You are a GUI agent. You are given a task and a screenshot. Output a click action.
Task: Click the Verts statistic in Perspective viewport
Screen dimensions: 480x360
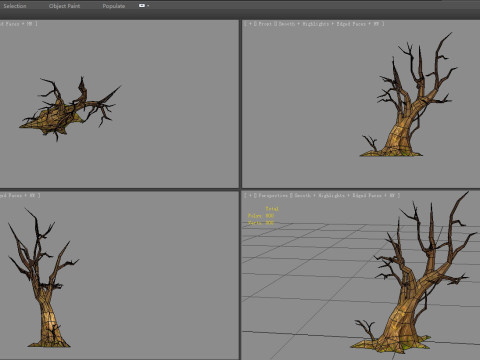[x=261, y=223]
